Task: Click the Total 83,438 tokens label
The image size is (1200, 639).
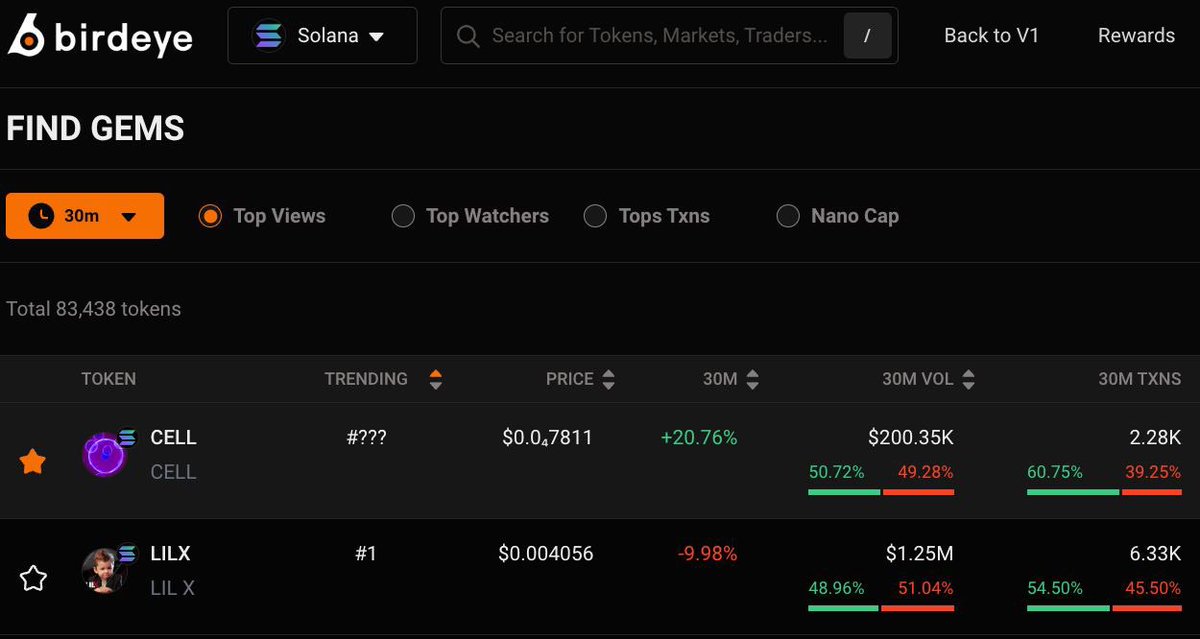Action: 94,309
